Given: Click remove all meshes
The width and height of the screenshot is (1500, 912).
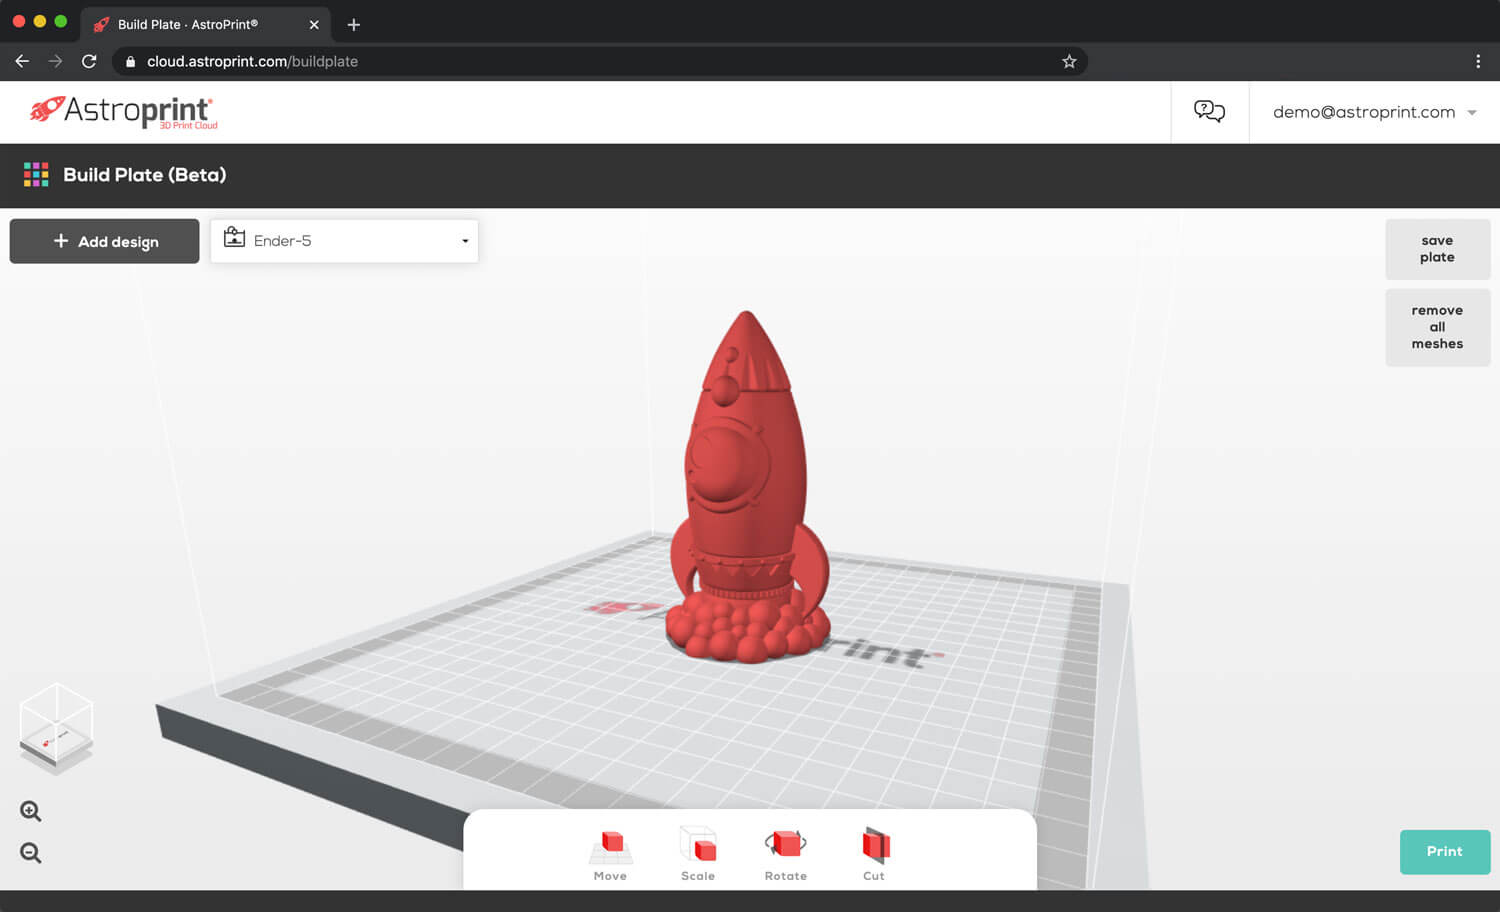Looking at the screenshot, I should click(x=1437, y=326).
